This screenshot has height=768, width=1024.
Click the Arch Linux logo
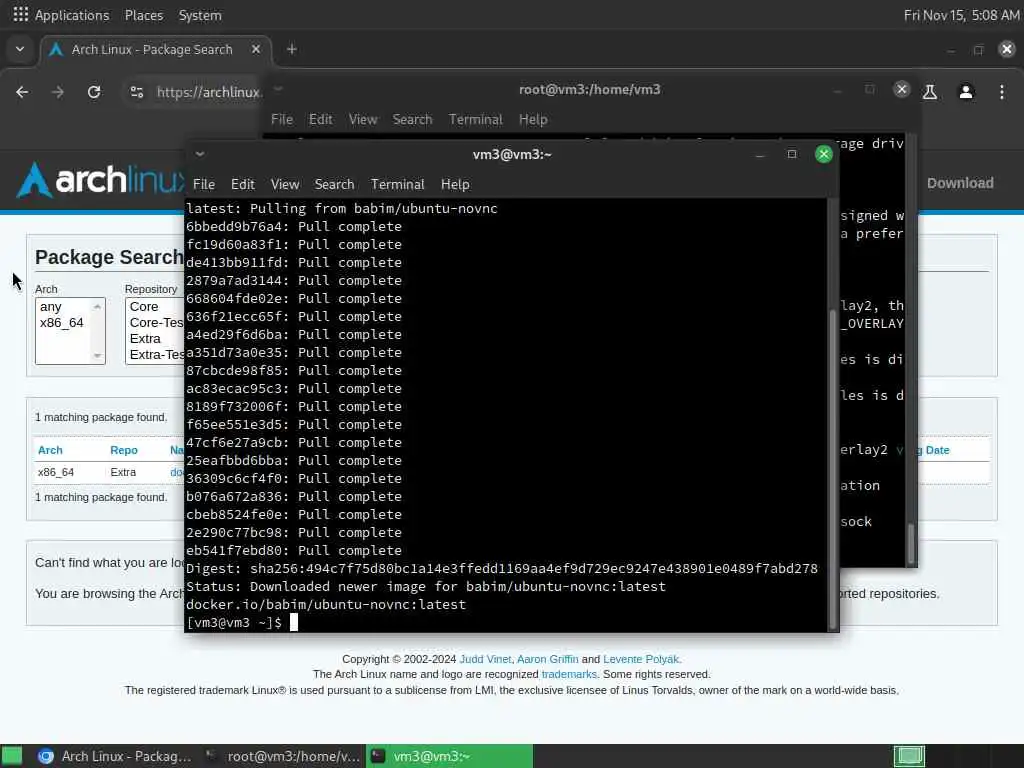(99, 179)
